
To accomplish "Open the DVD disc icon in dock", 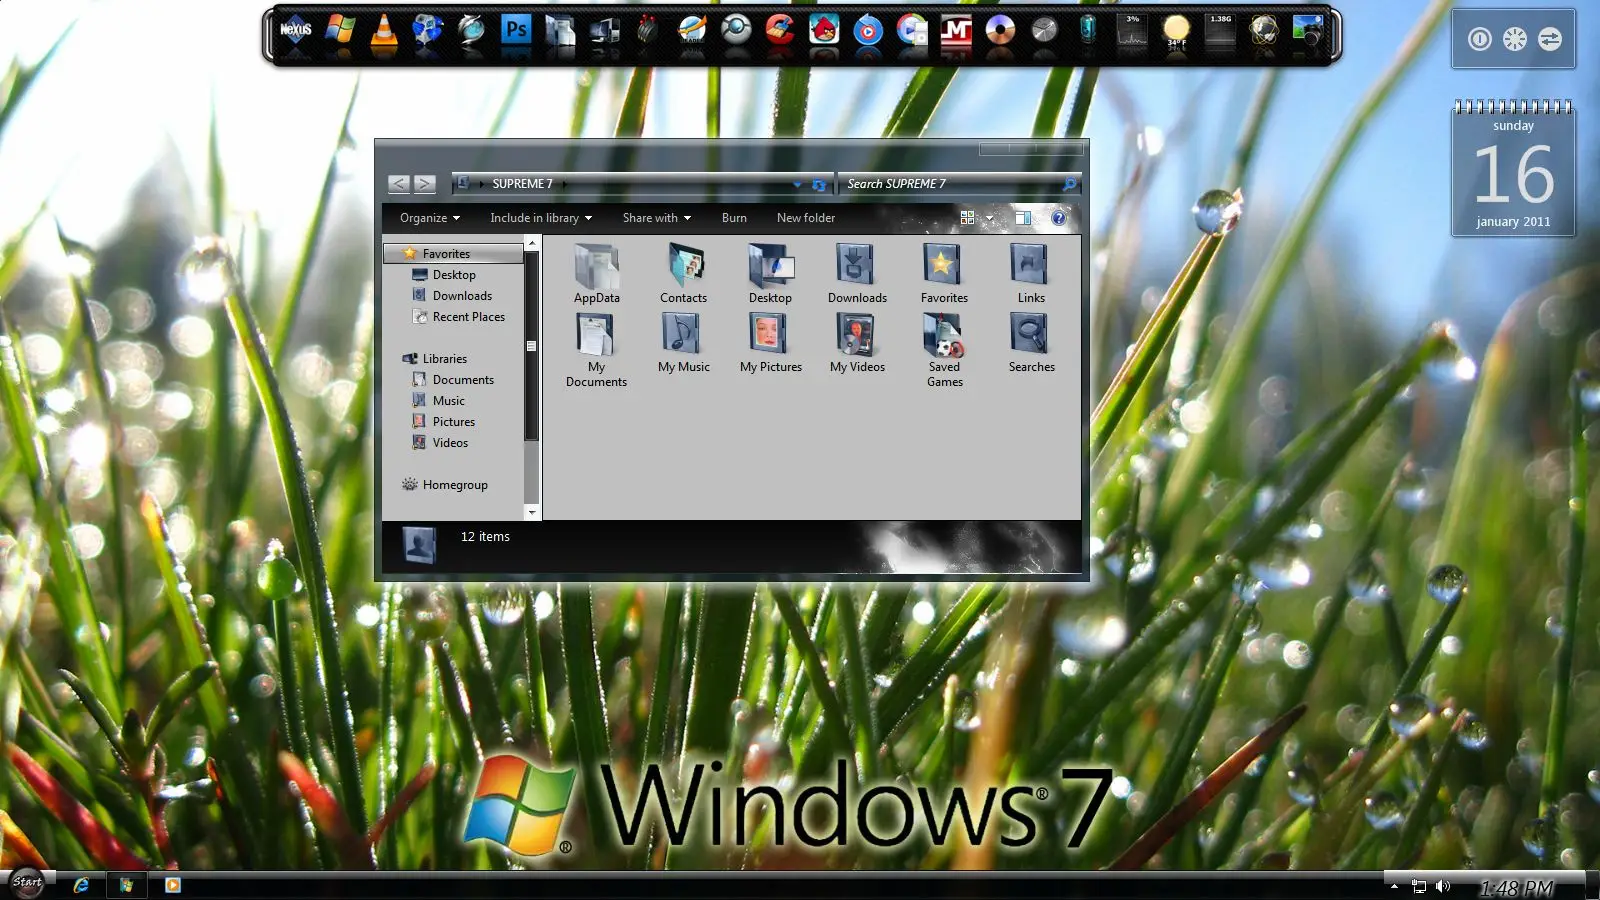I will 1000,30.
